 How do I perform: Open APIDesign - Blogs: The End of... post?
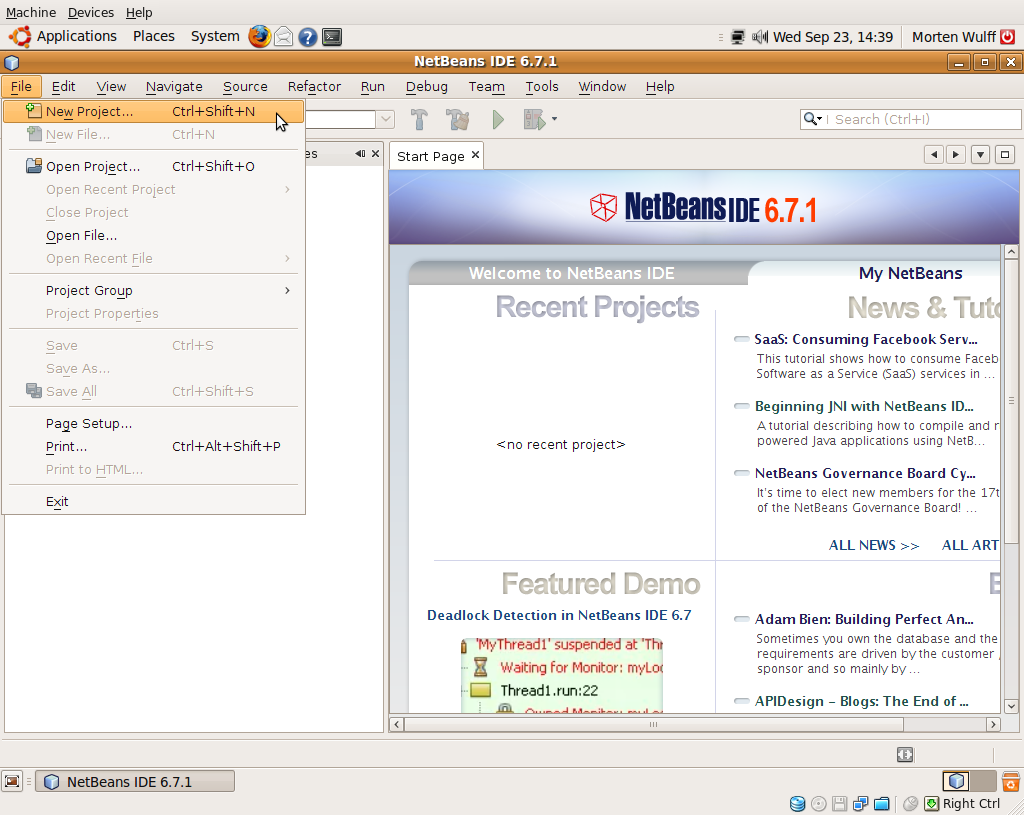pos(861,701)
